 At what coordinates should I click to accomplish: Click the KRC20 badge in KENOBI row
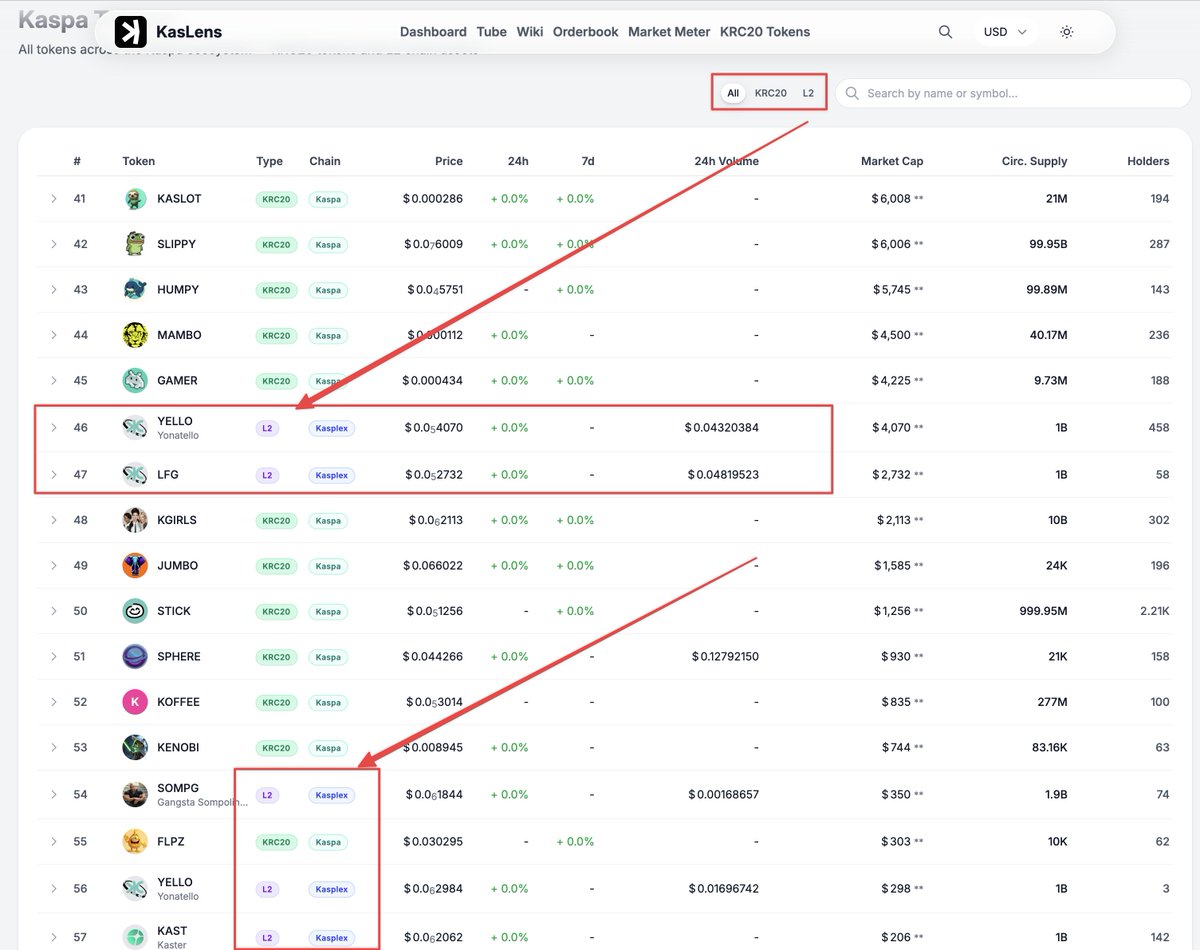(276, 748)
